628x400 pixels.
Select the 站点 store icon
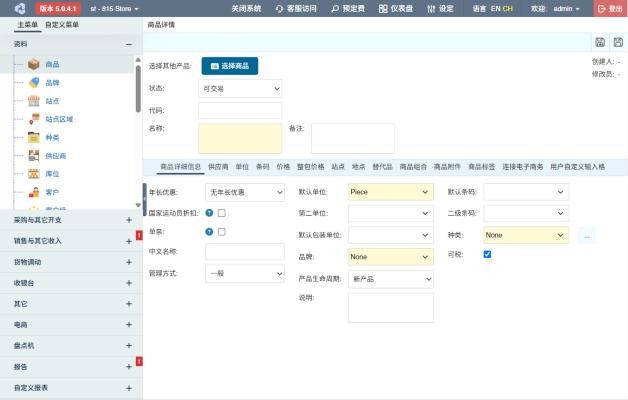pos(34,101)
